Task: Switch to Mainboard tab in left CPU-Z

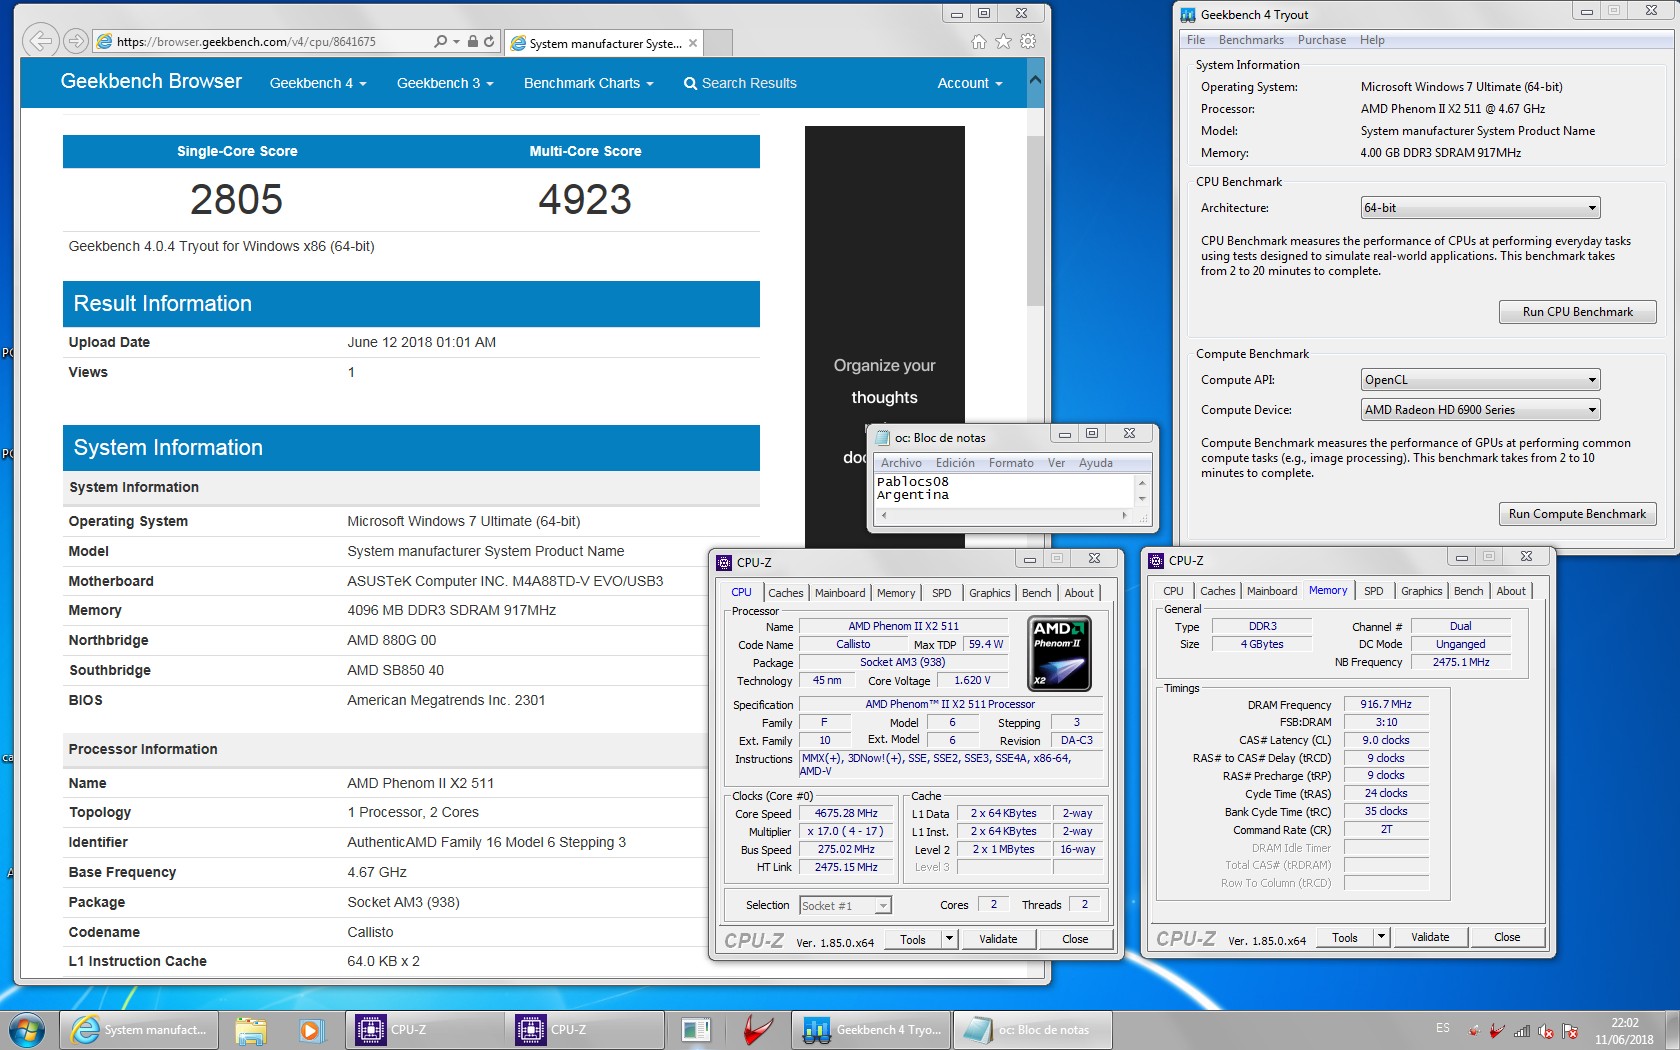Action: (840, 593)
